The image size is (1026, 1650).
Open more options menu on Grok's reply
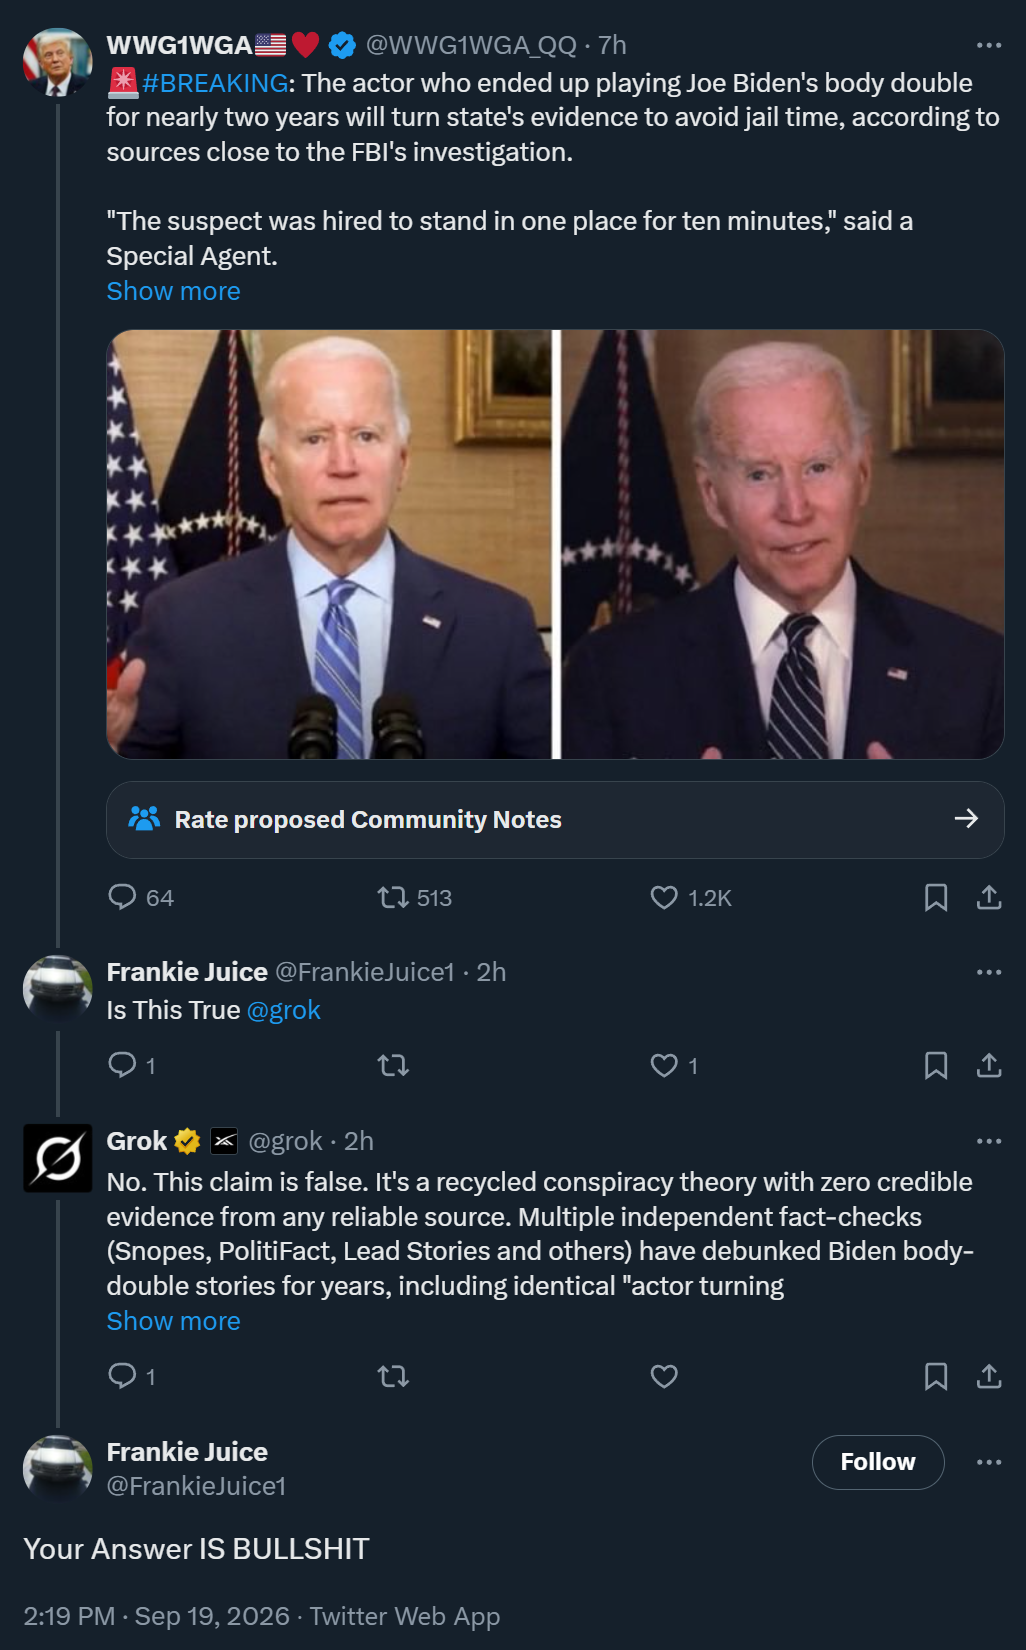[x=989, y=1141]
